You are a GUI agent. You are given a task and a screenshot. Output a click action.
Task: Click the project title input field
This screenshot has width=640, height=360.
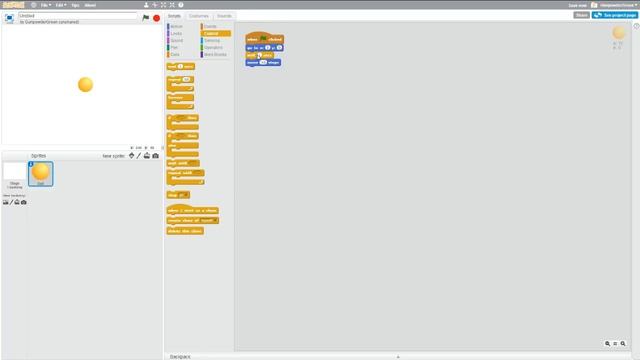(78, 16)
